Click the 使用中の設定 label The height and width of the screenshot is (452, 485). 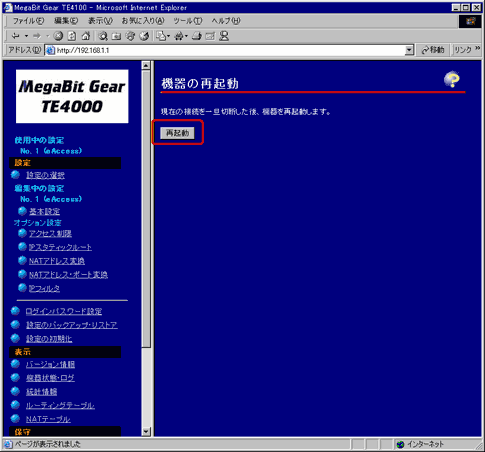pyautogui.click(x=39, y=140)
